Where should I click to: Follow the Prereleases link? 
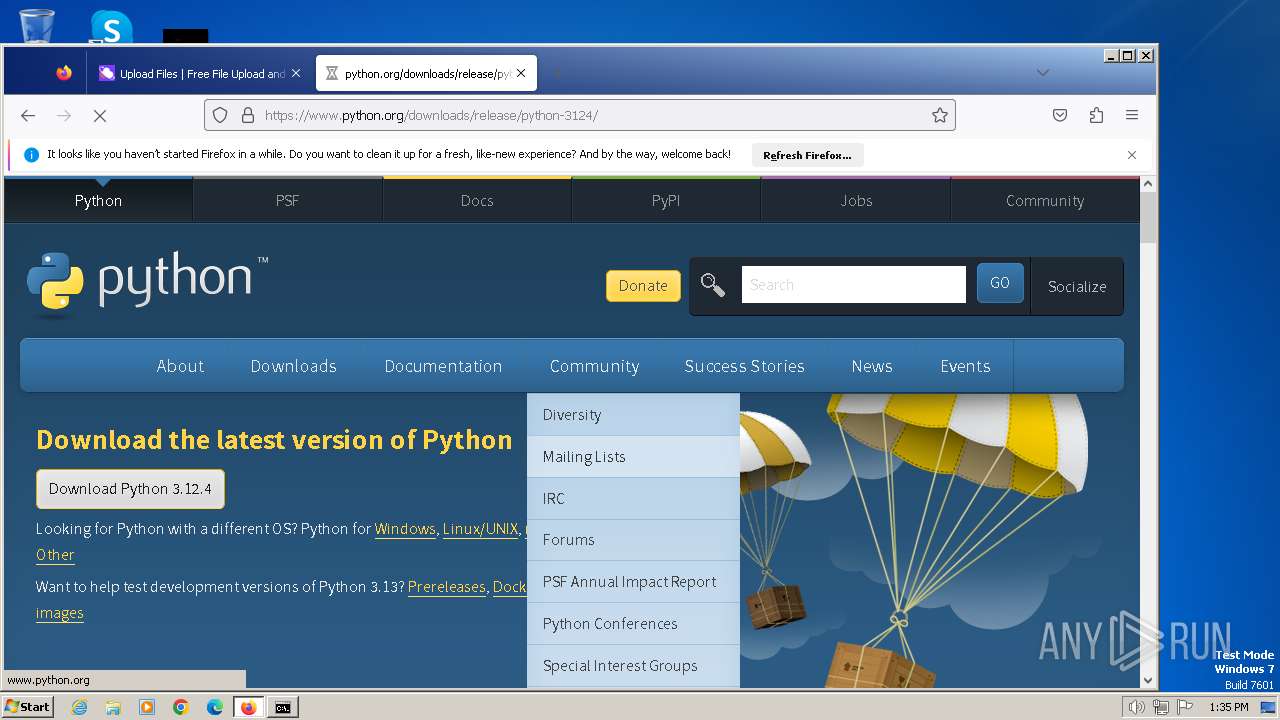point(446,587)
